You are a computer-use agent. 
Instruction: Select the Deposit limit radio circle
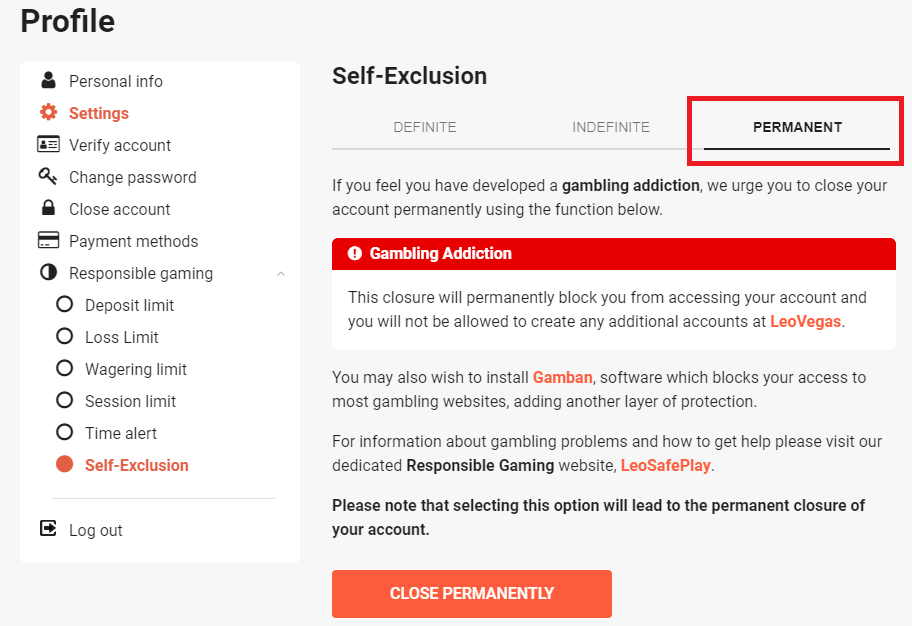click(65, 304)
